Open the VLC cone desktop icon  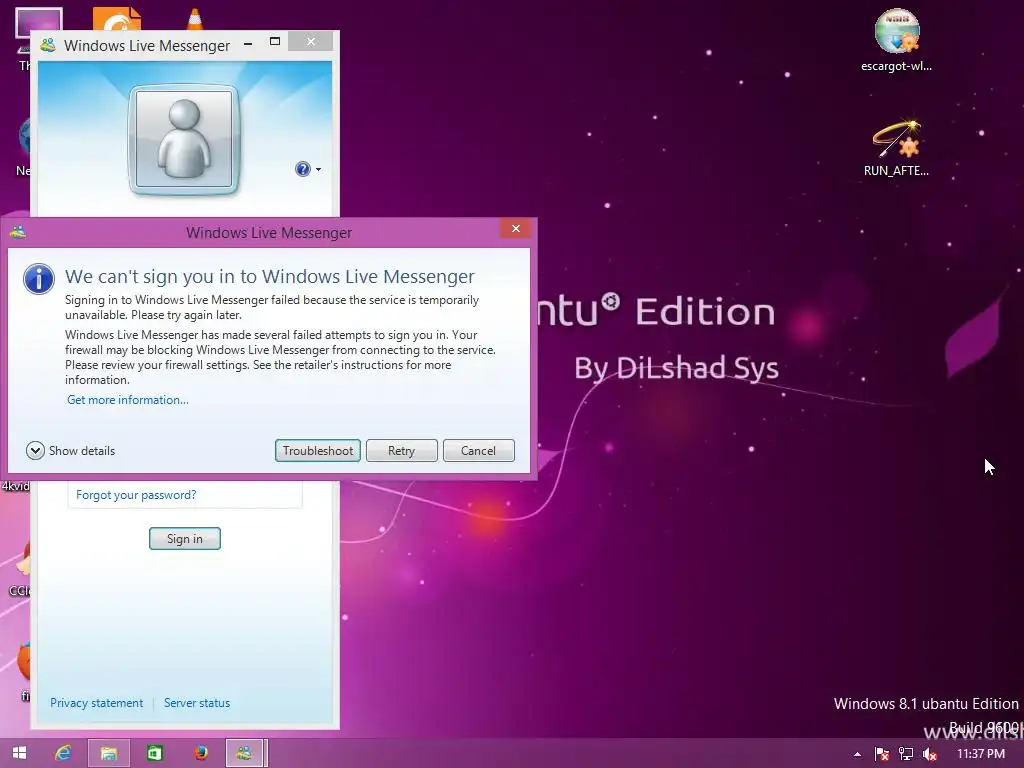(195, 18)
